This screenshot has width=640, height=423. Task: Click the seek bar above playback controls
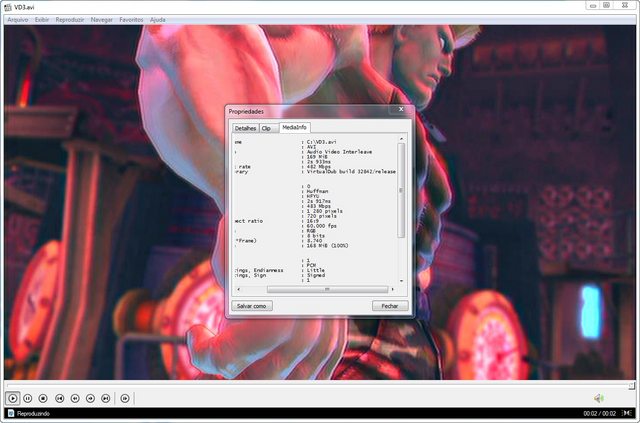(320, 385)
